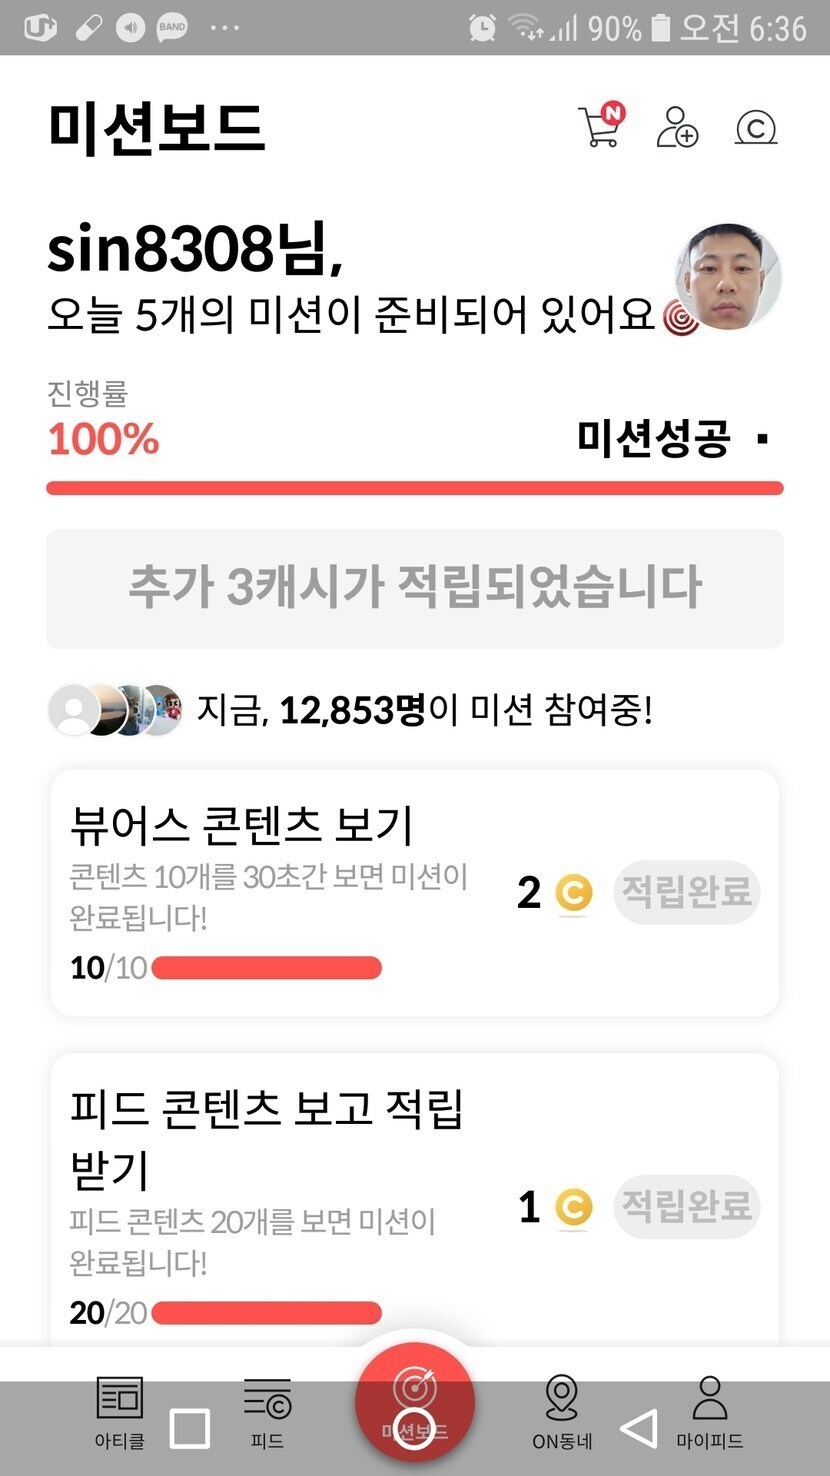
Task: Tap the 미션성공 status label
Action: point(654,439)
